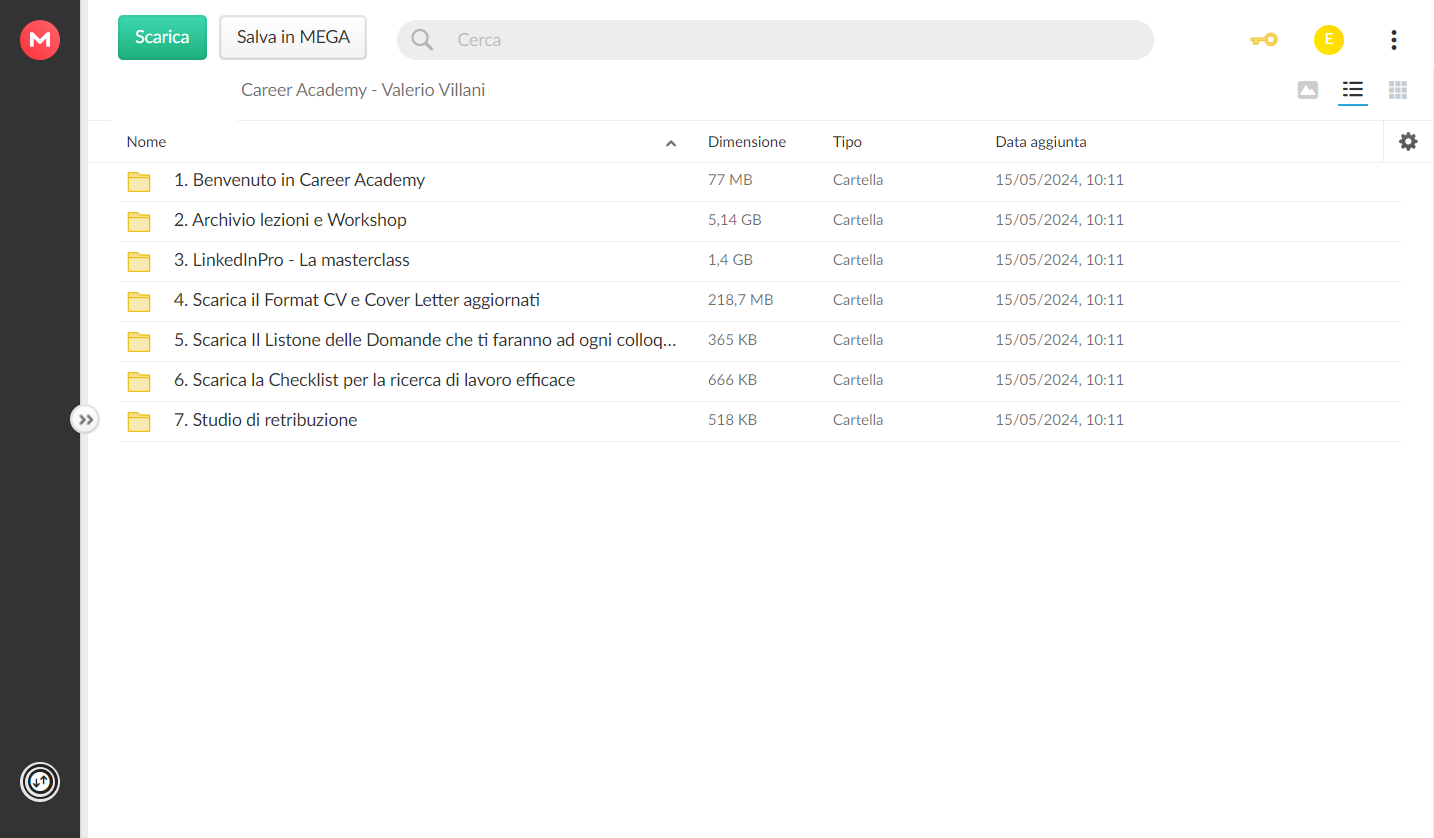Screen dimensions: 1434x838
Task: Select folder icon of 7. Studio di retribuzione
Action: [139, 421]
